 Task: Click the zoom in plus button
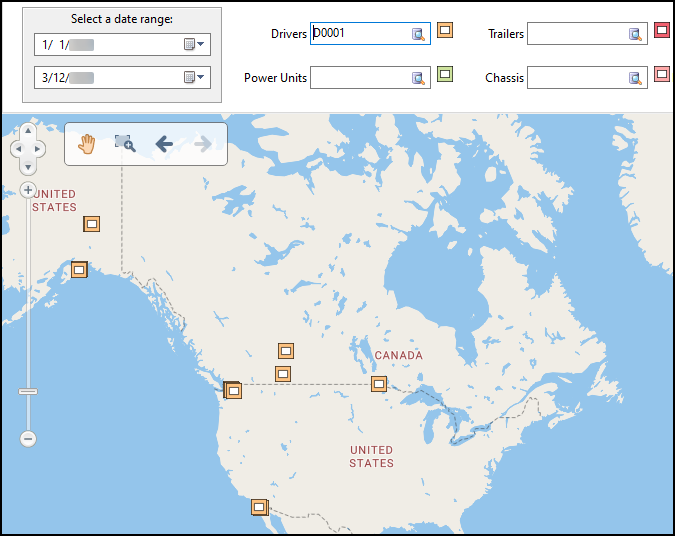click(28, 190)
